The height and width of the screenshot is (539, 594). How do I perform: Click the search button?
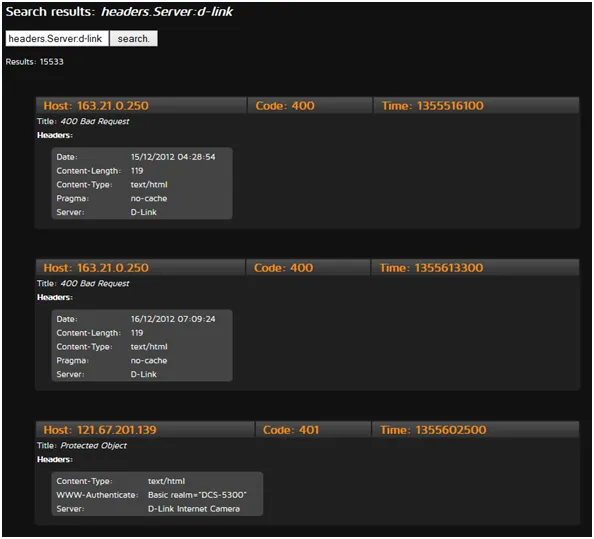[134, 39]
